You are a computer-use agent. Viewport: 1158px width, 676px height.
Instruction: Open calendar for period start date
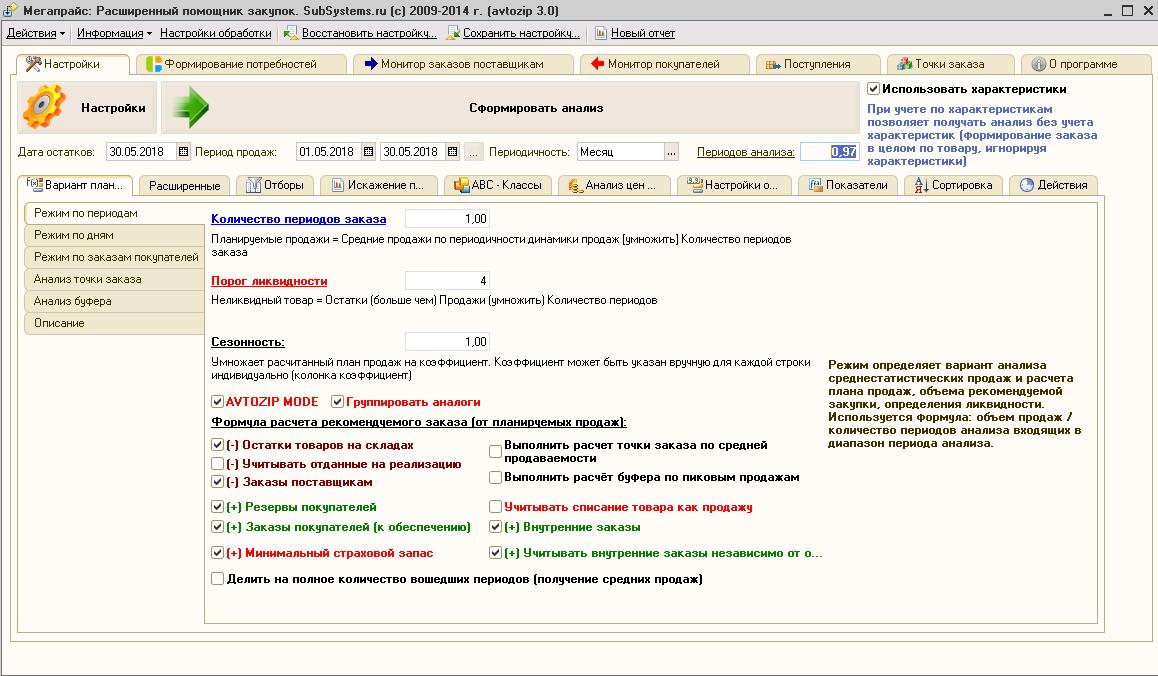tap(369, 152)
